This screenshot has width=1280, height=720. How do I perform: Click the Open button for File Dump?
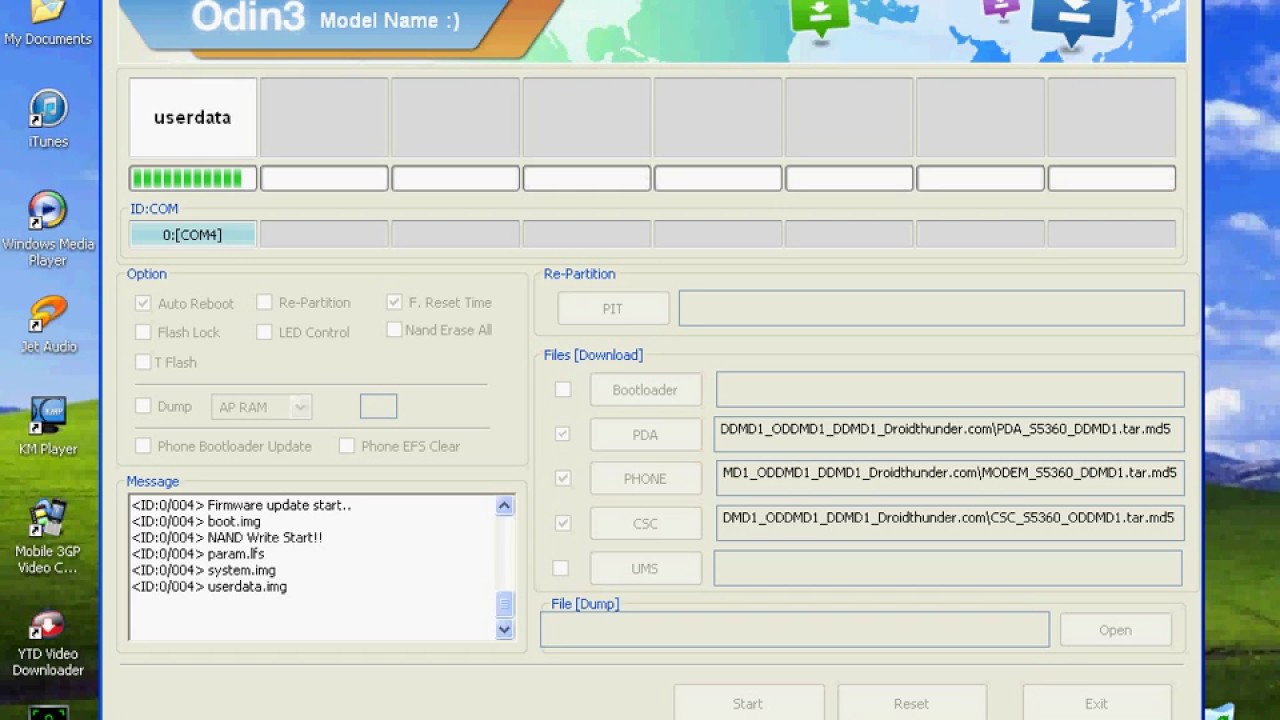pyautogui.click(x=1115, y=630)
